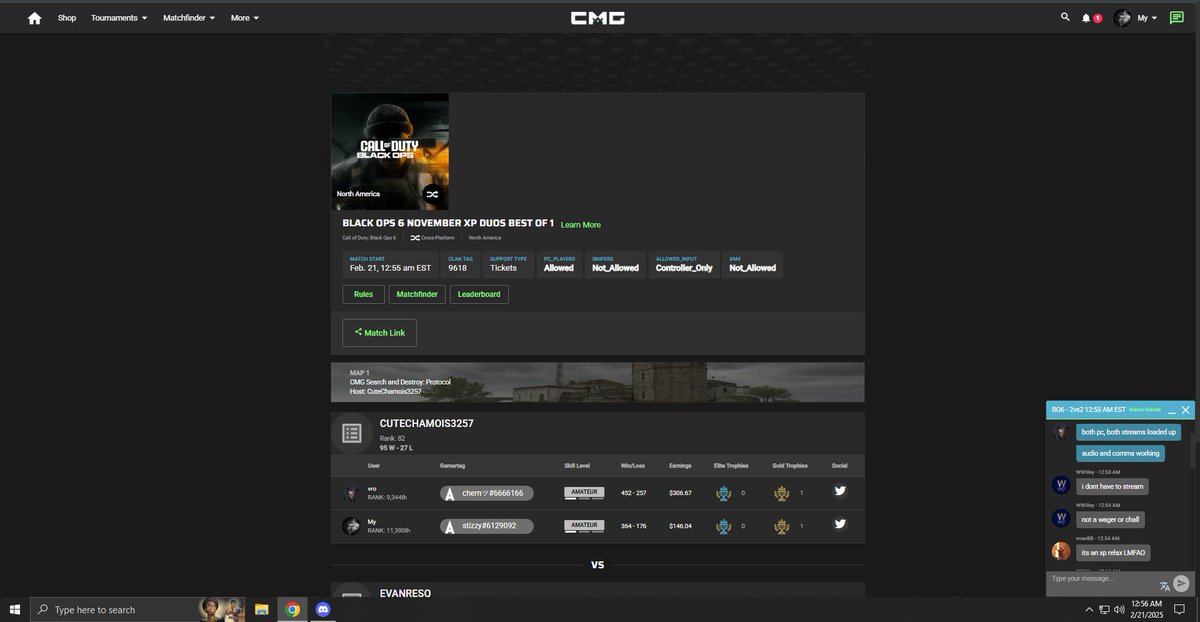Click the Rules button

click(x=364, y=294)
